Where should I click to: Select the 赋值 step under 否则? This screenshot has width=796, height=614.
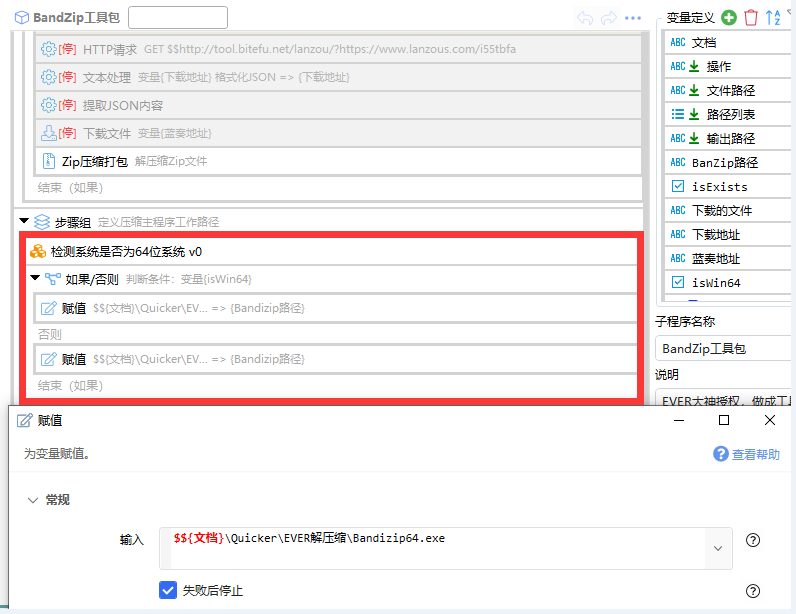[335, 359]
